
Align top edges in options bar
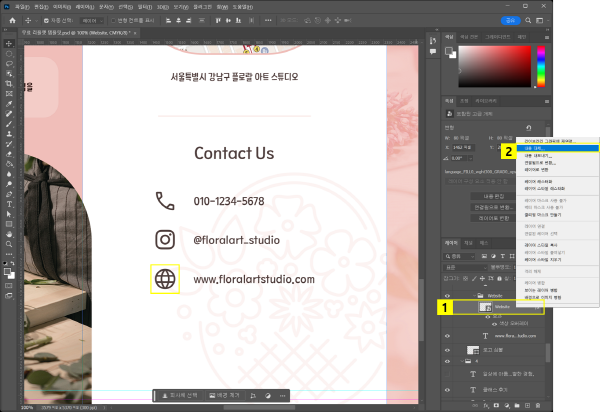218,20
